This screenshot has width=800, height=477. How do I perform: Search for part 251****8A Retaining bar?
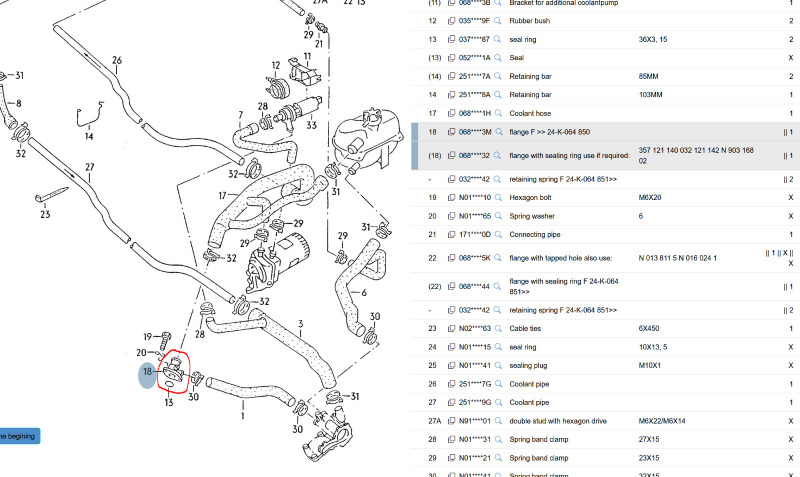tap(497, 95)
